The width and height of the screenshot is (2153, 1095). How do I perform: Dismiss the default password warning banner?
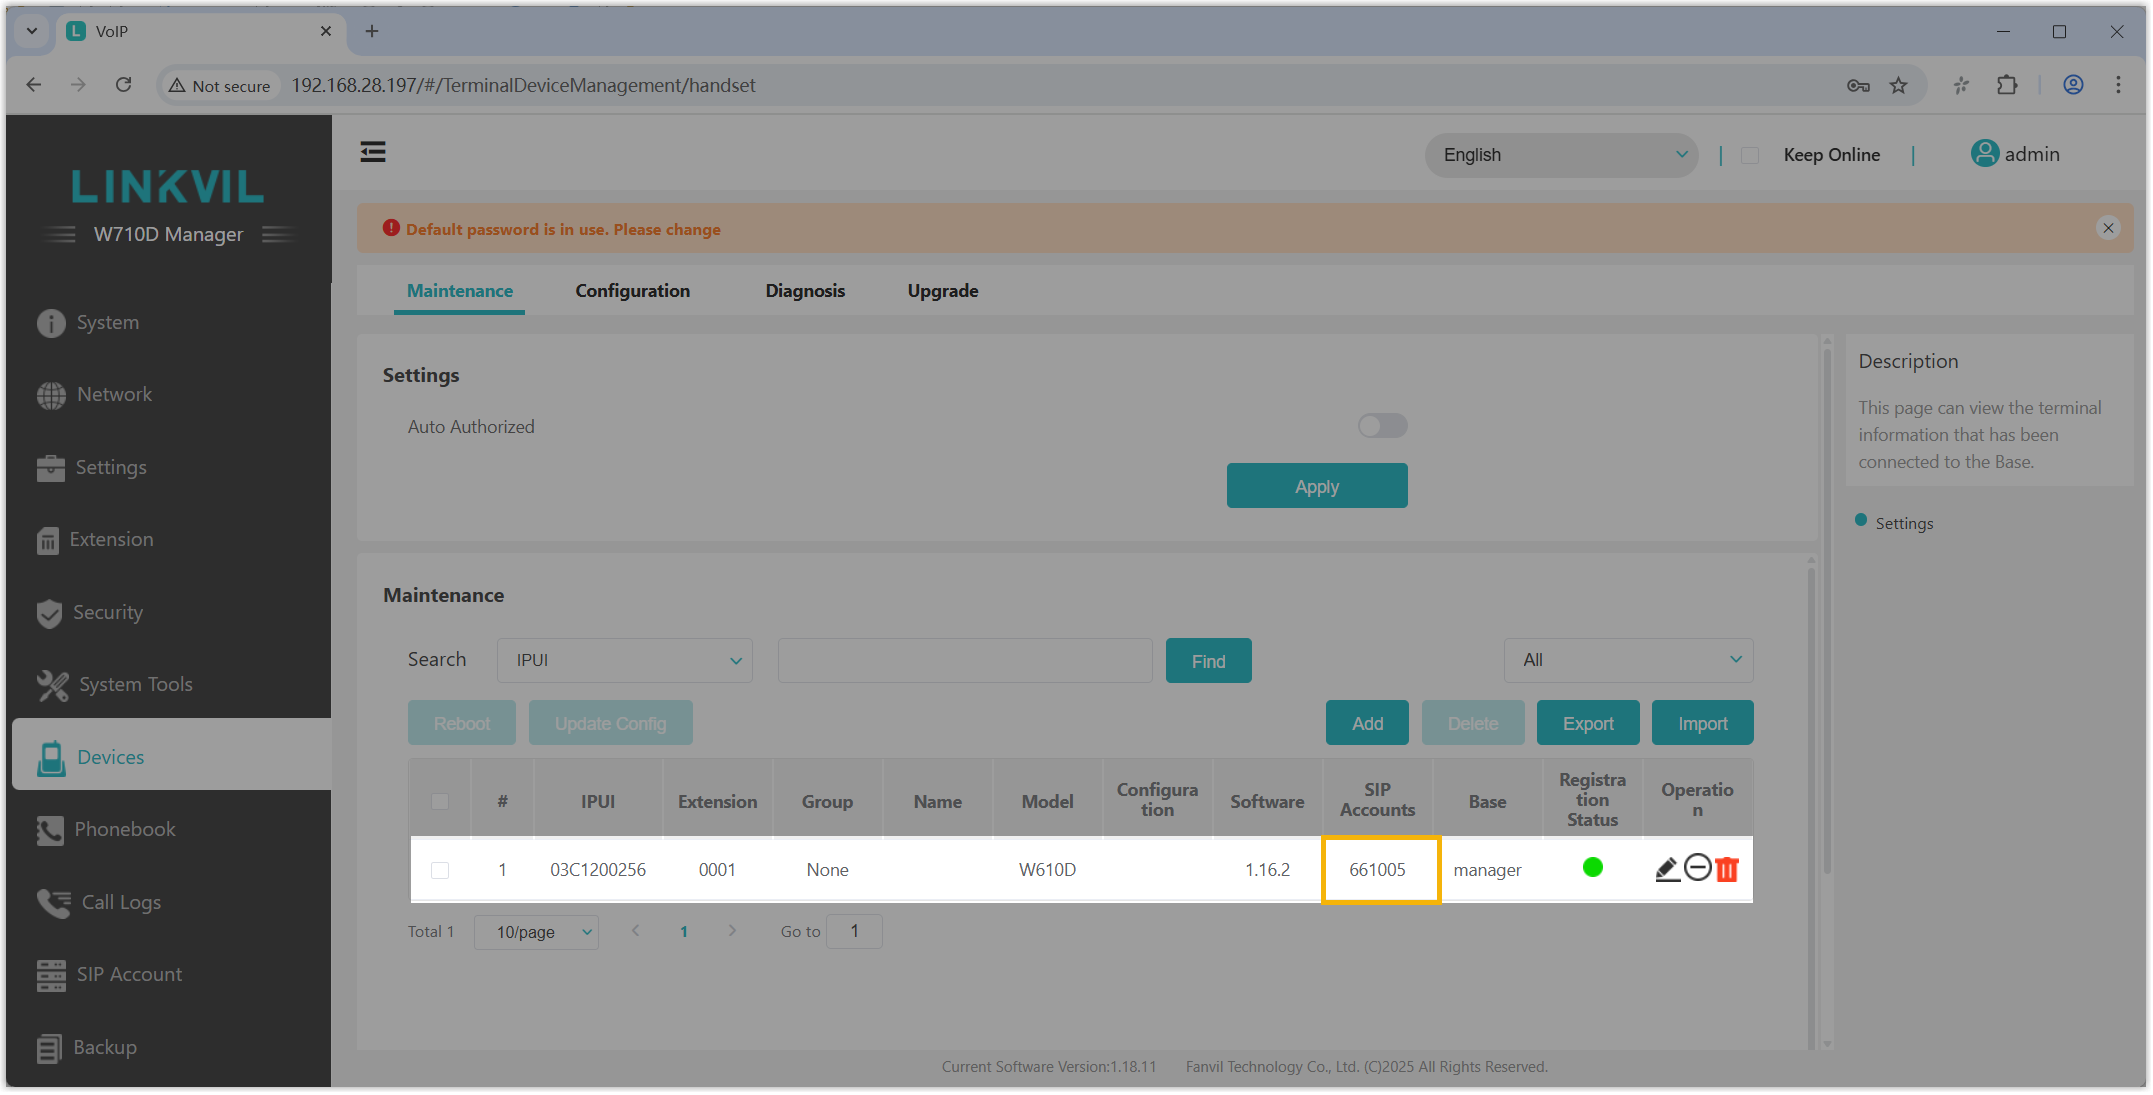[2108, 228]
